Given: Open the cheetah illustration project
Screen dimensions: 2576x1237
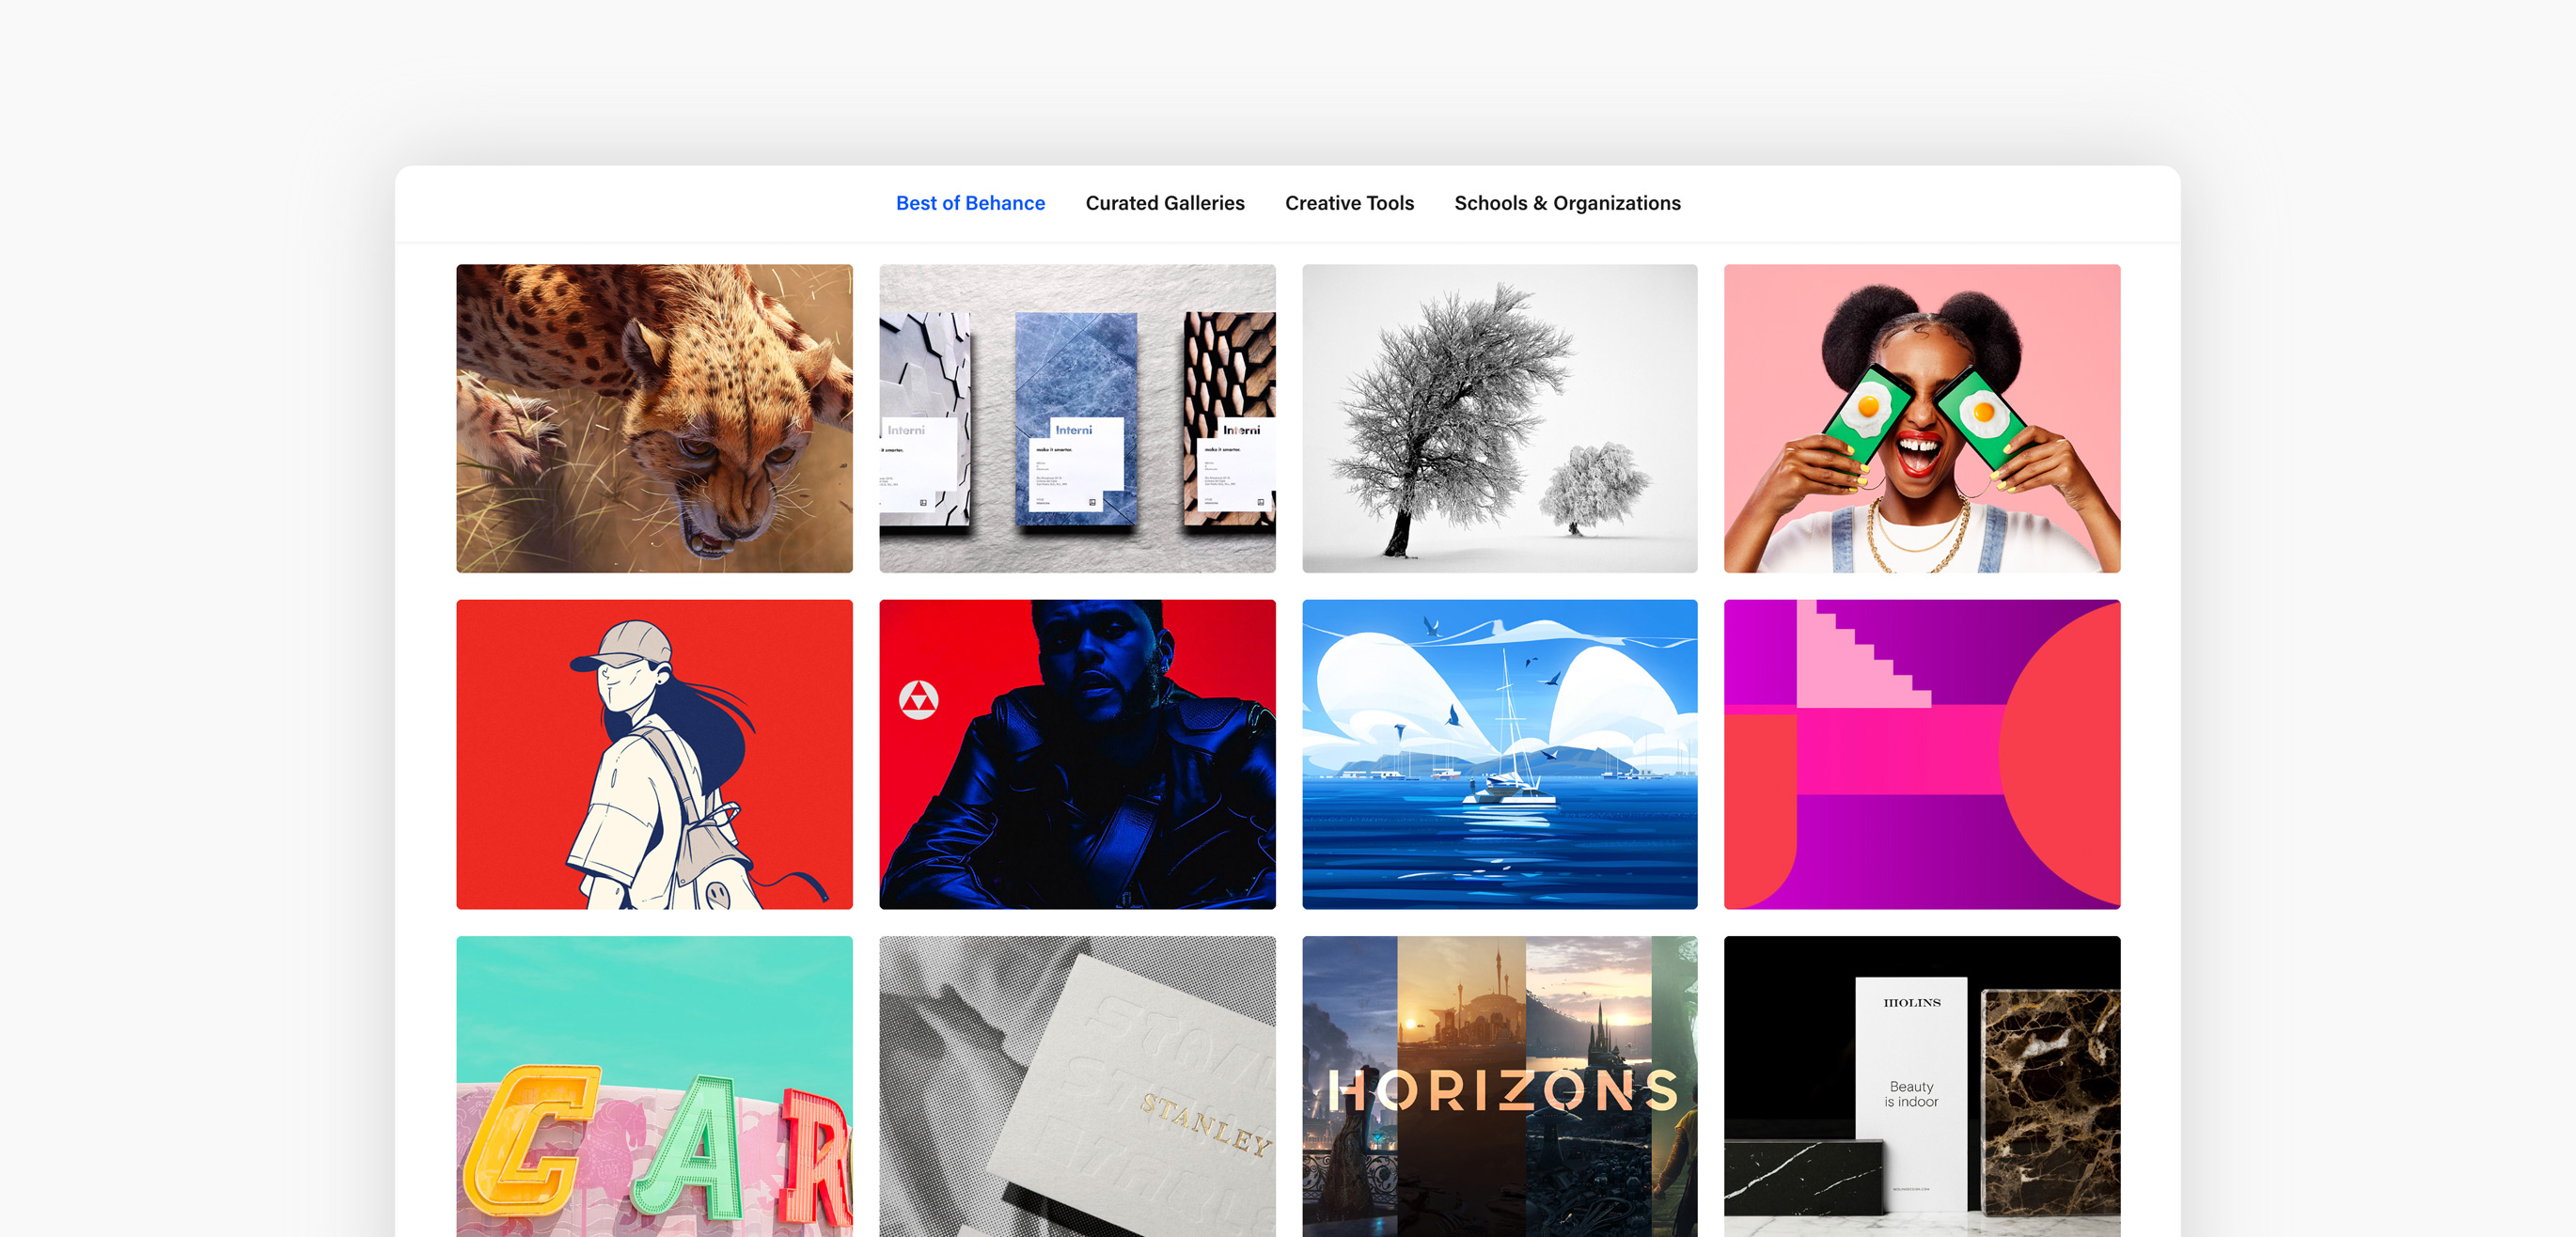Looking at the screenshot, I should 654,418.
